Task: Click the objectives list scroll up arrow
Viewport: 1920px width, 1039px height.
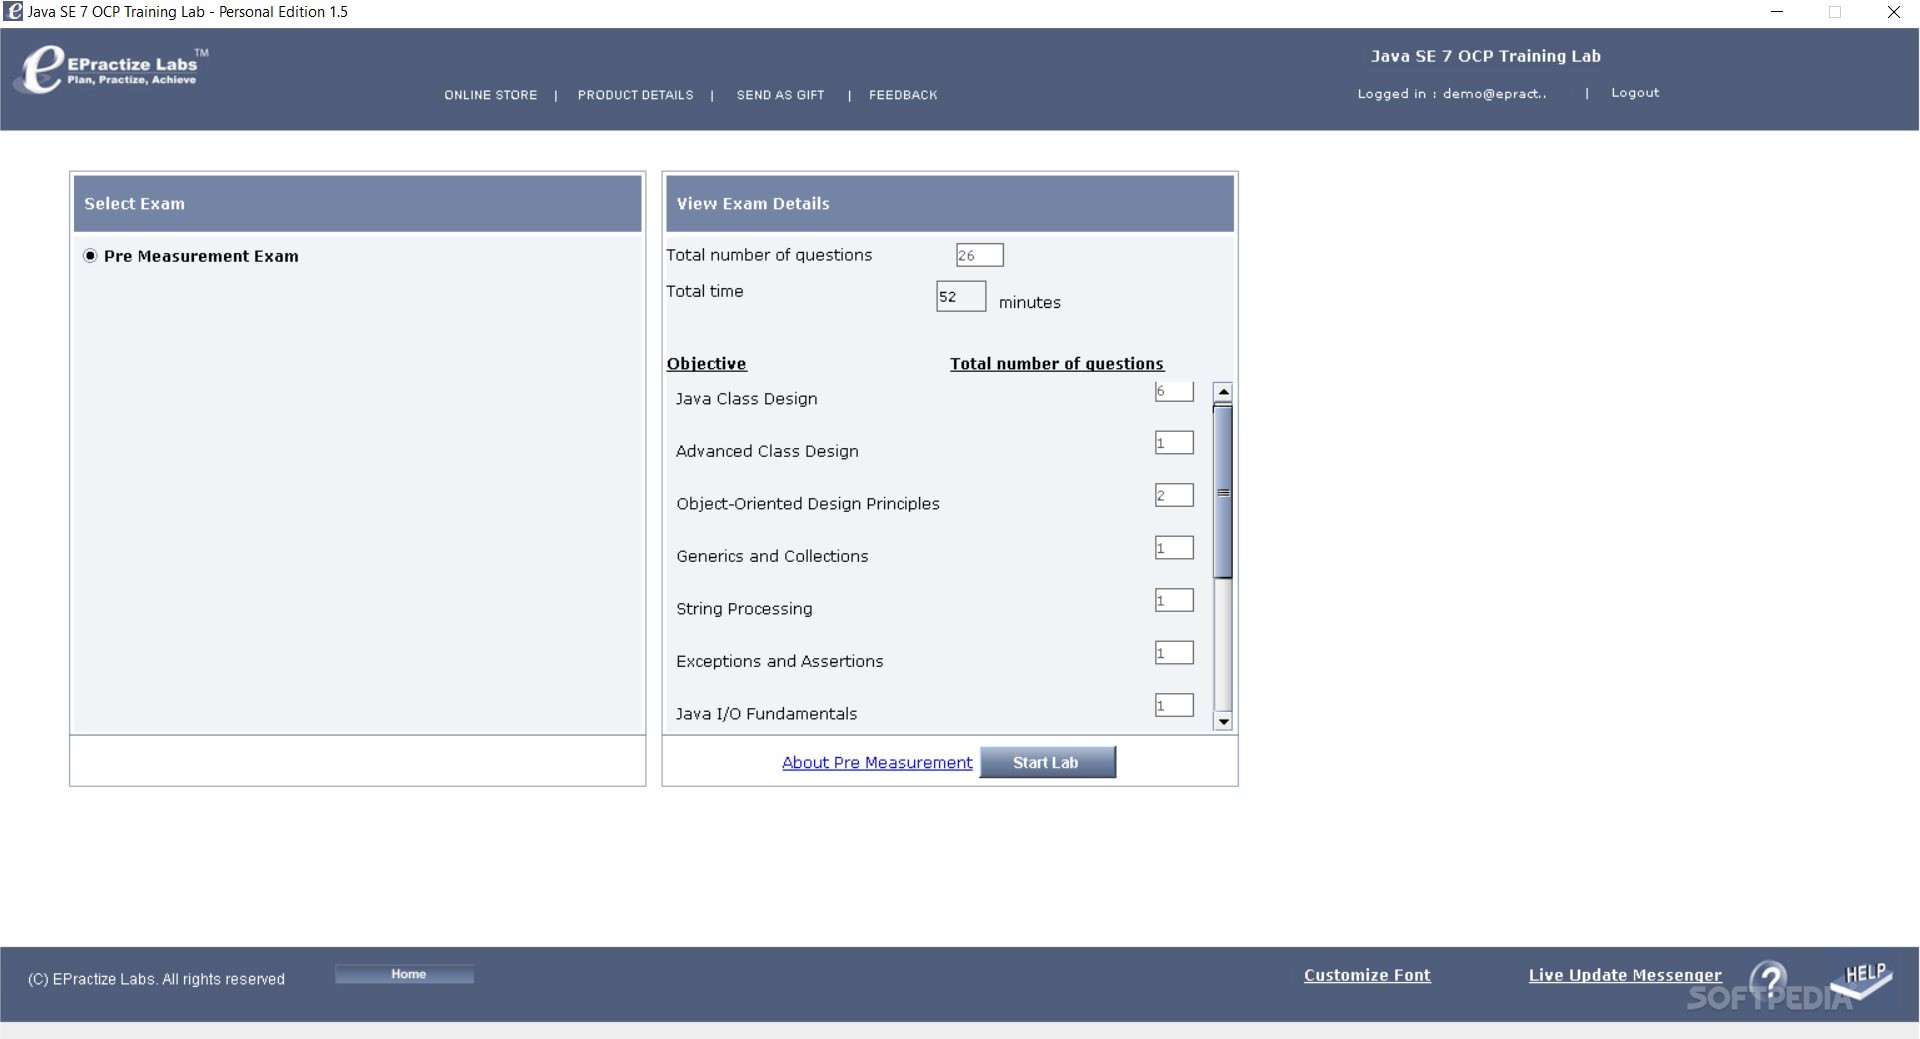Action: click(x=1222, y=391)
